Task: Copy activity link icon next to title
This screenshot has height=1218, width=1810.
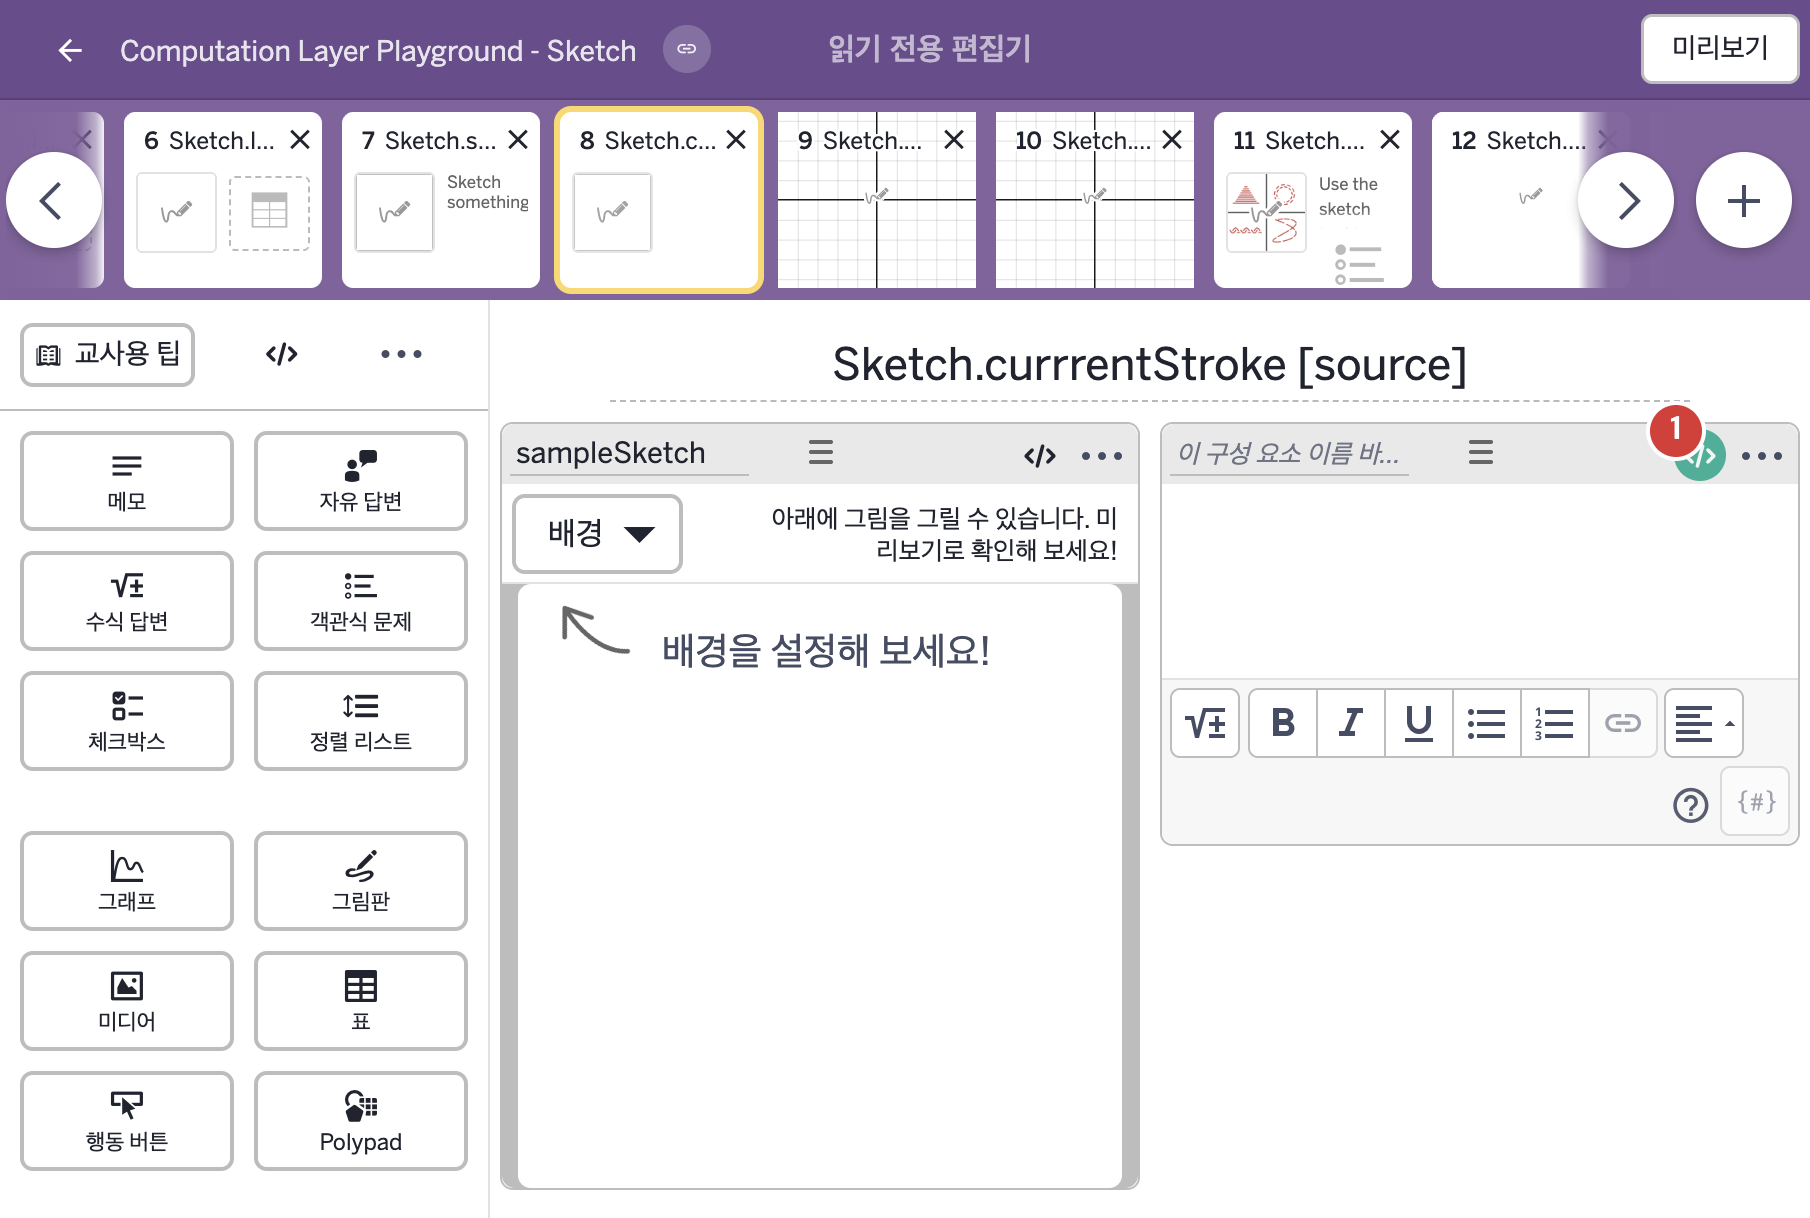Action: pos(687,49)
